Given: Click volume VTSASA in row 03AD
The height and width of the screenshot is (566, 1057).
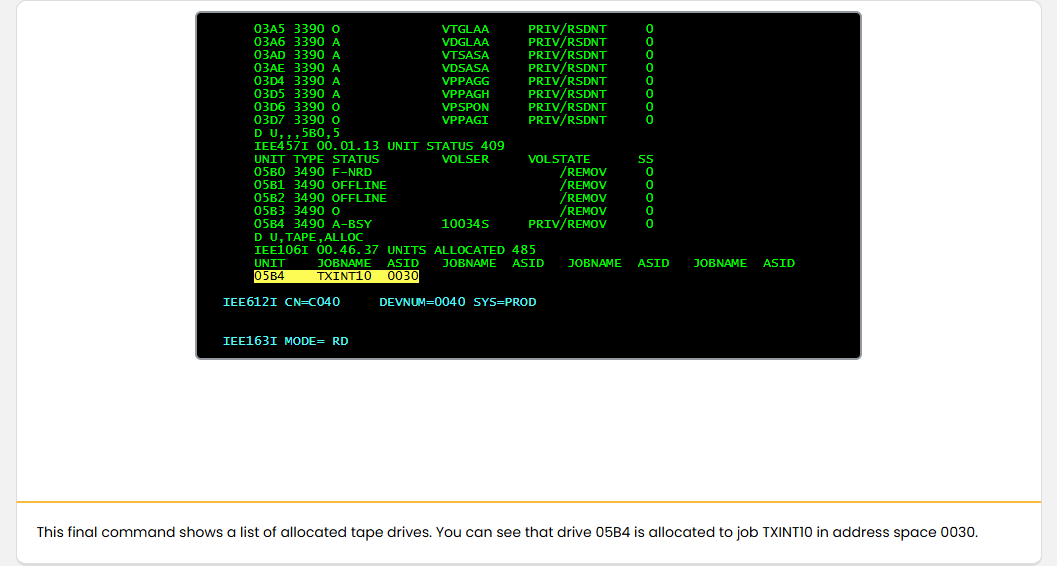Looking at the screenshot, I should pyautogui.click(x=465, y=55).
